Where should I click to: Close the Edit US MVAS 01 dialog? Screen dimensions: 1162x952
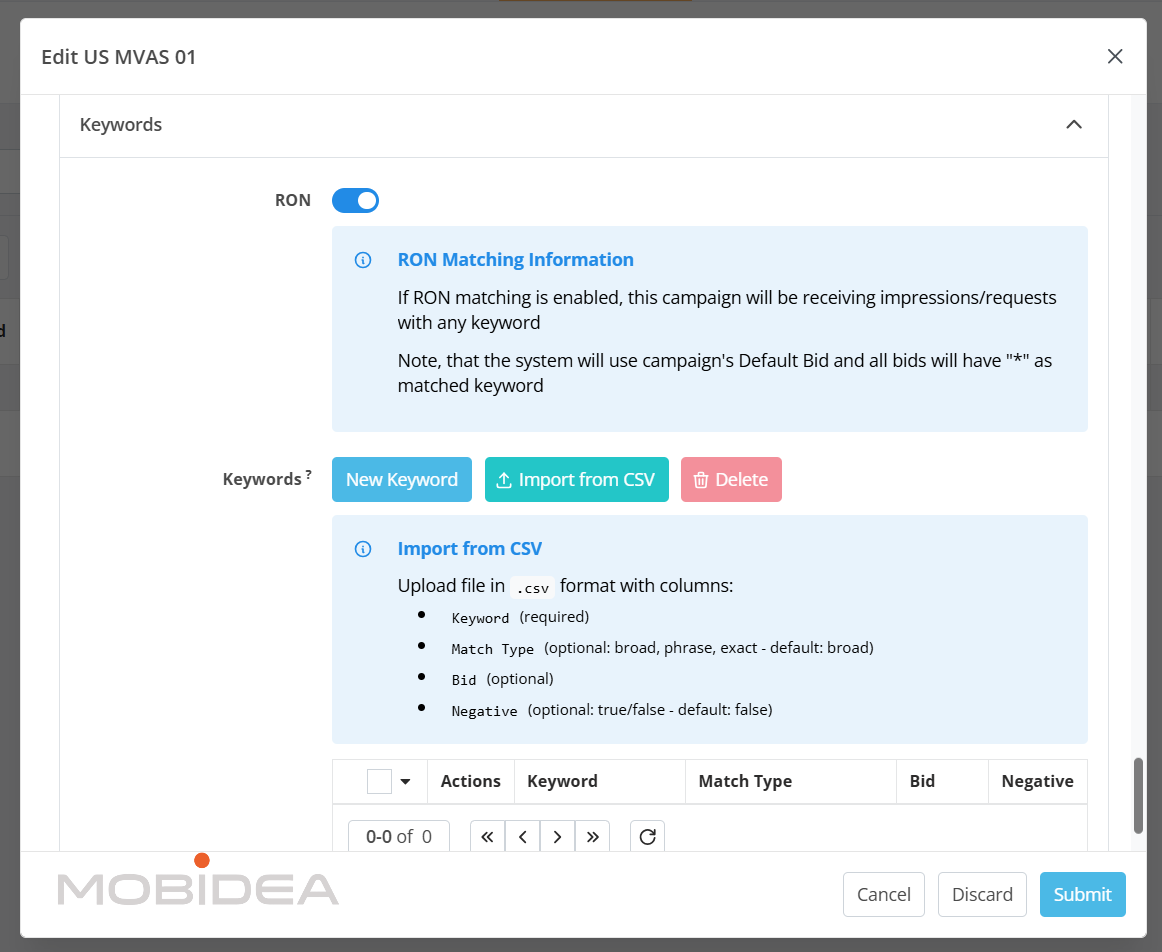coord(1115,57)
